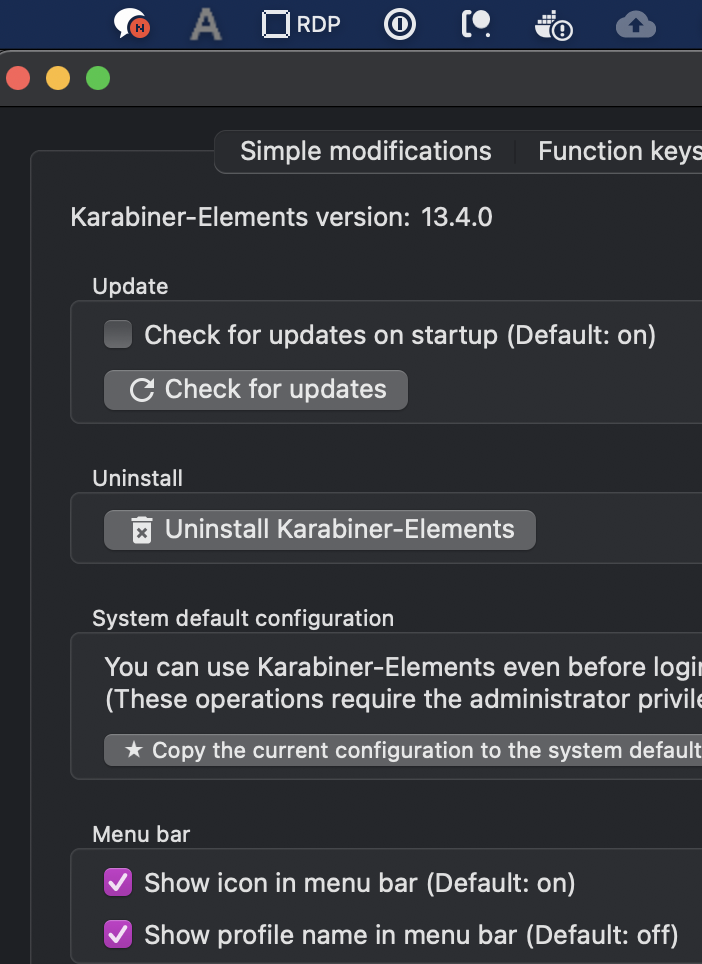Open the RDP menu bar item

tap(301, 24)
